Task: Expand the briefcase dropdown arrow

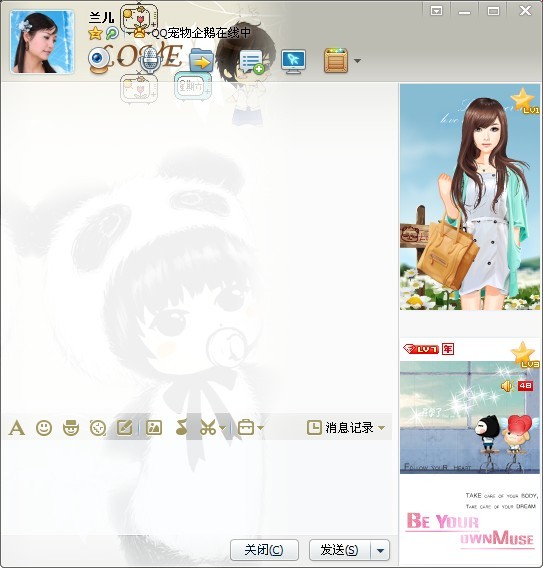Action: tap(260, 428)
